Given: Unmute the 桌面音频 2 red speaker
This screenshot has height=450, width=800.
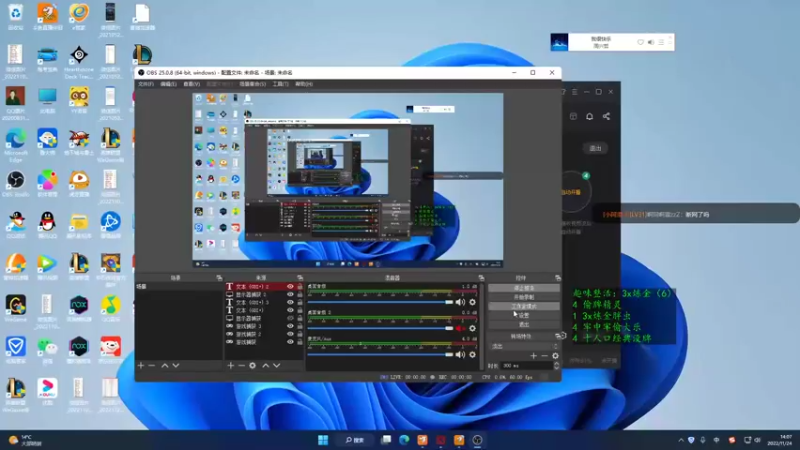Looking at the screenshot, I should tap(460, 328).
